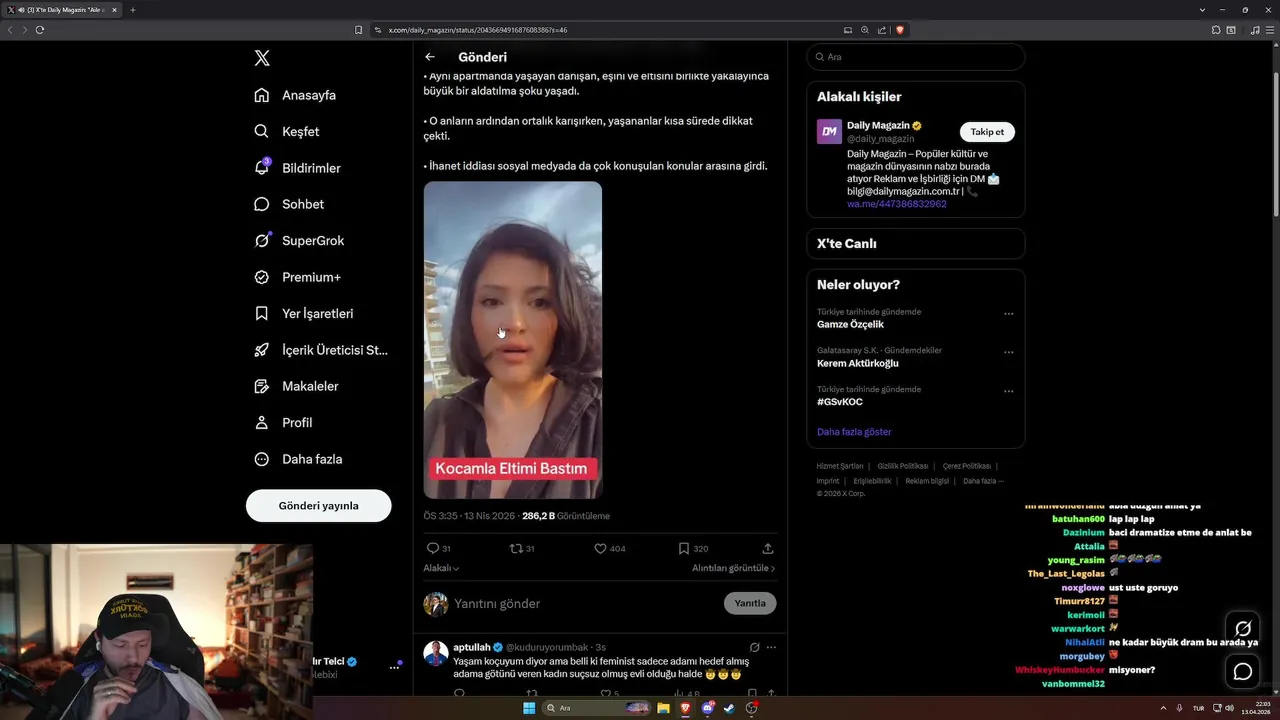This screenshot has height=720, width=1280.
Task: Open Alıntıları görüntüle link
Action: [733, 568]
